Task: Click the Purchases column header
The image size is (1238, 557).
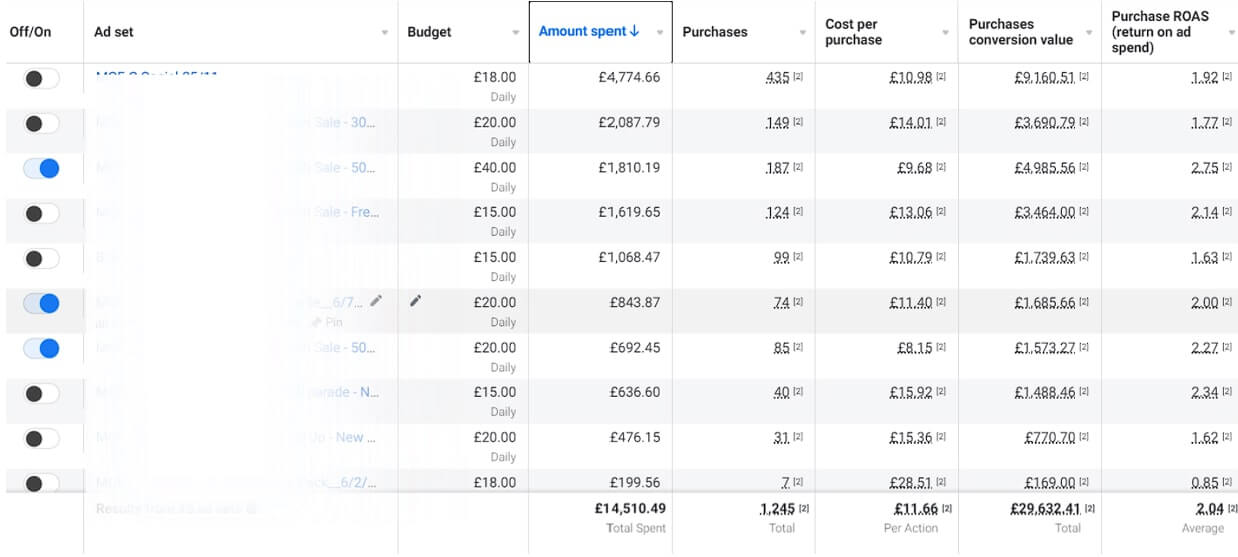Action: [x=715, y=32]
